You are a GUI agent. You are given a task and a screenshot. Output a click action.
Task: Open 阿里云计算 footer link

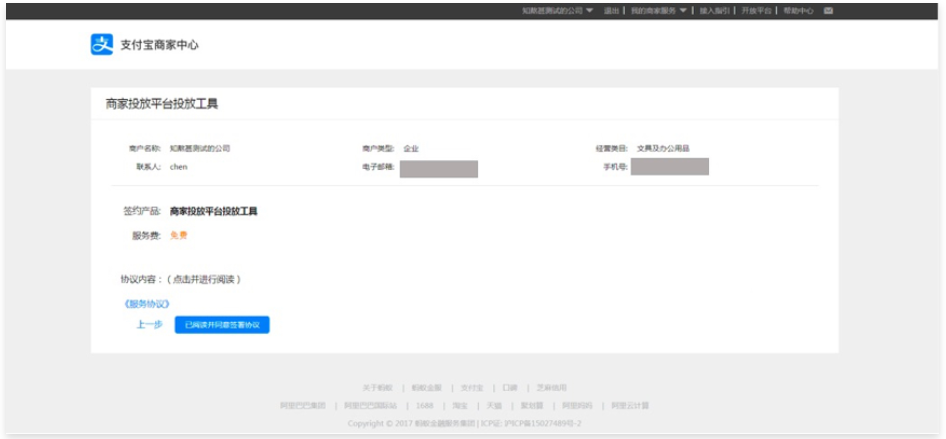tap(630, 406)
